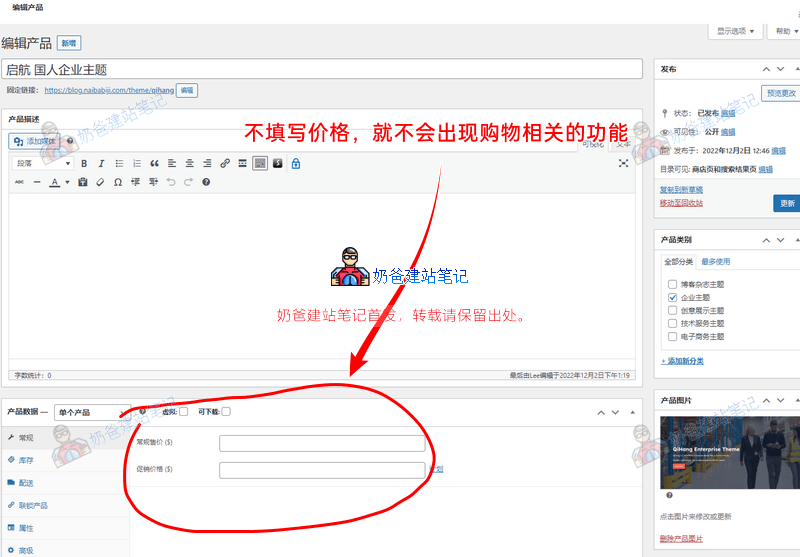Image resolution: width=800 pixels, height=557 pixels.
Task: Insert a horizontal line
Action: click(37, 182)
